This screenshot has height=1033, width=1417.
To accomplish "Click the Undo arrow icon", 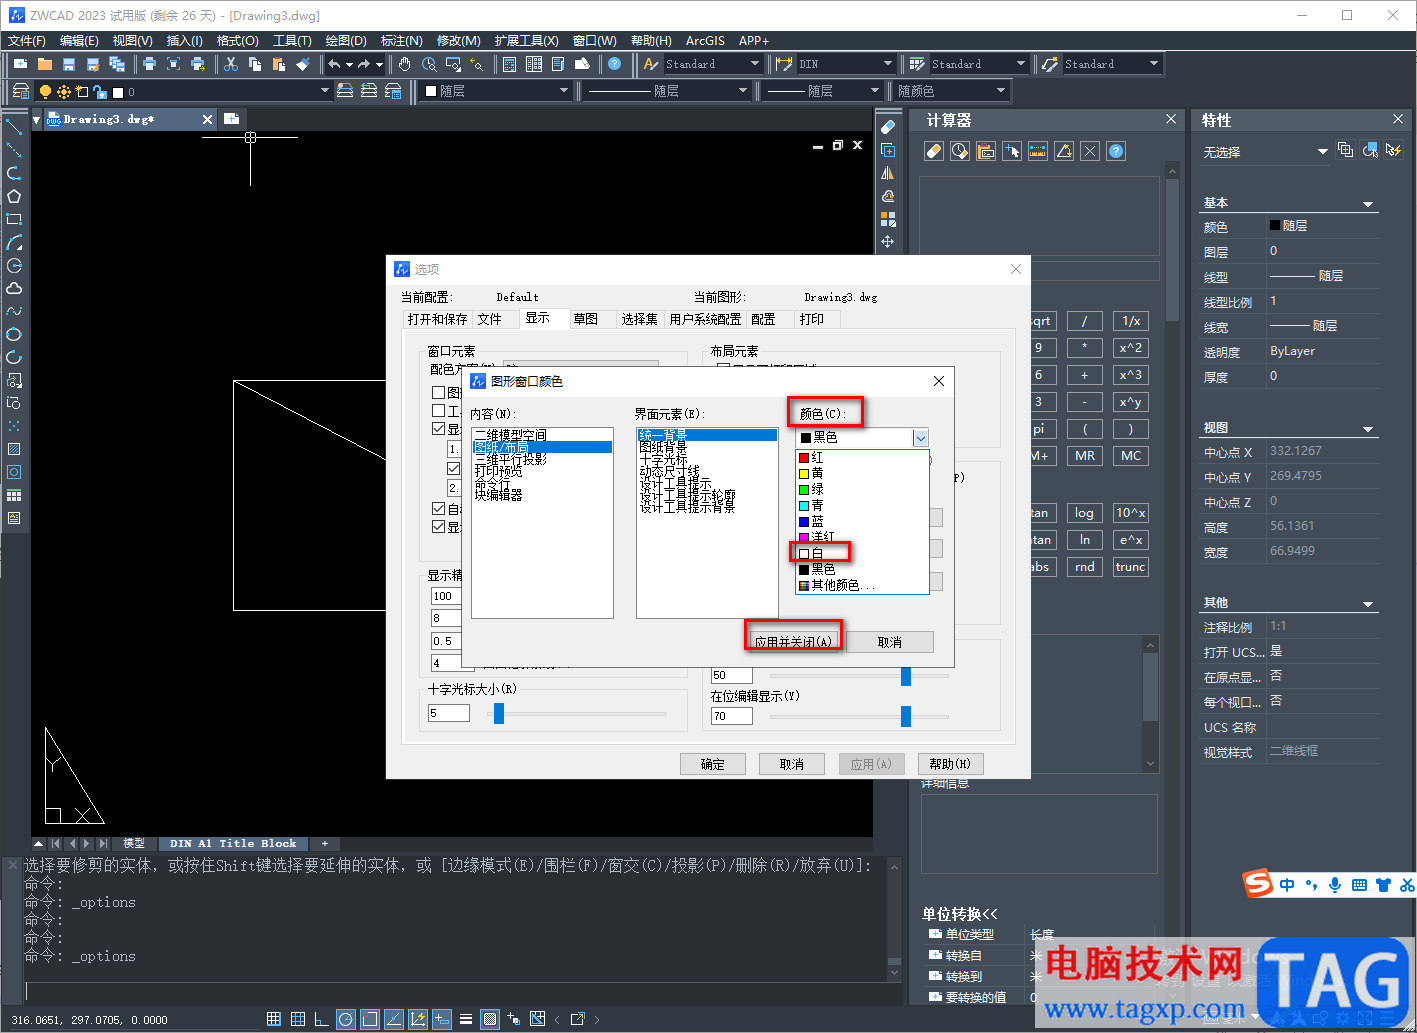I will [x=334, y=64].
